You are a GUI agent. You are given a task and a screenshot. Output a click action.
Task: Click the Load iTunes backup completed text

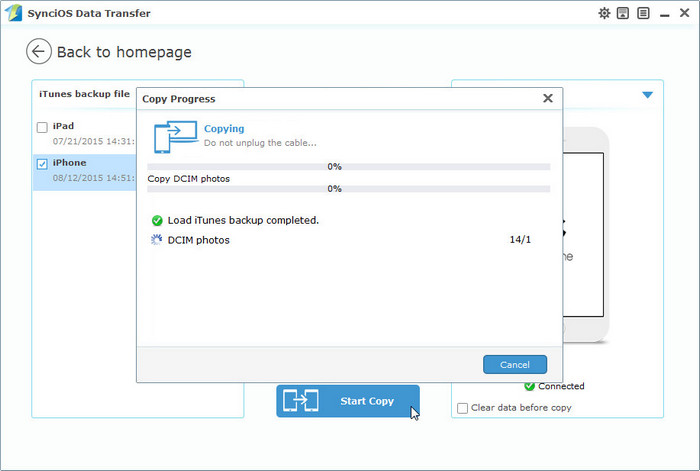coord(243,220)
